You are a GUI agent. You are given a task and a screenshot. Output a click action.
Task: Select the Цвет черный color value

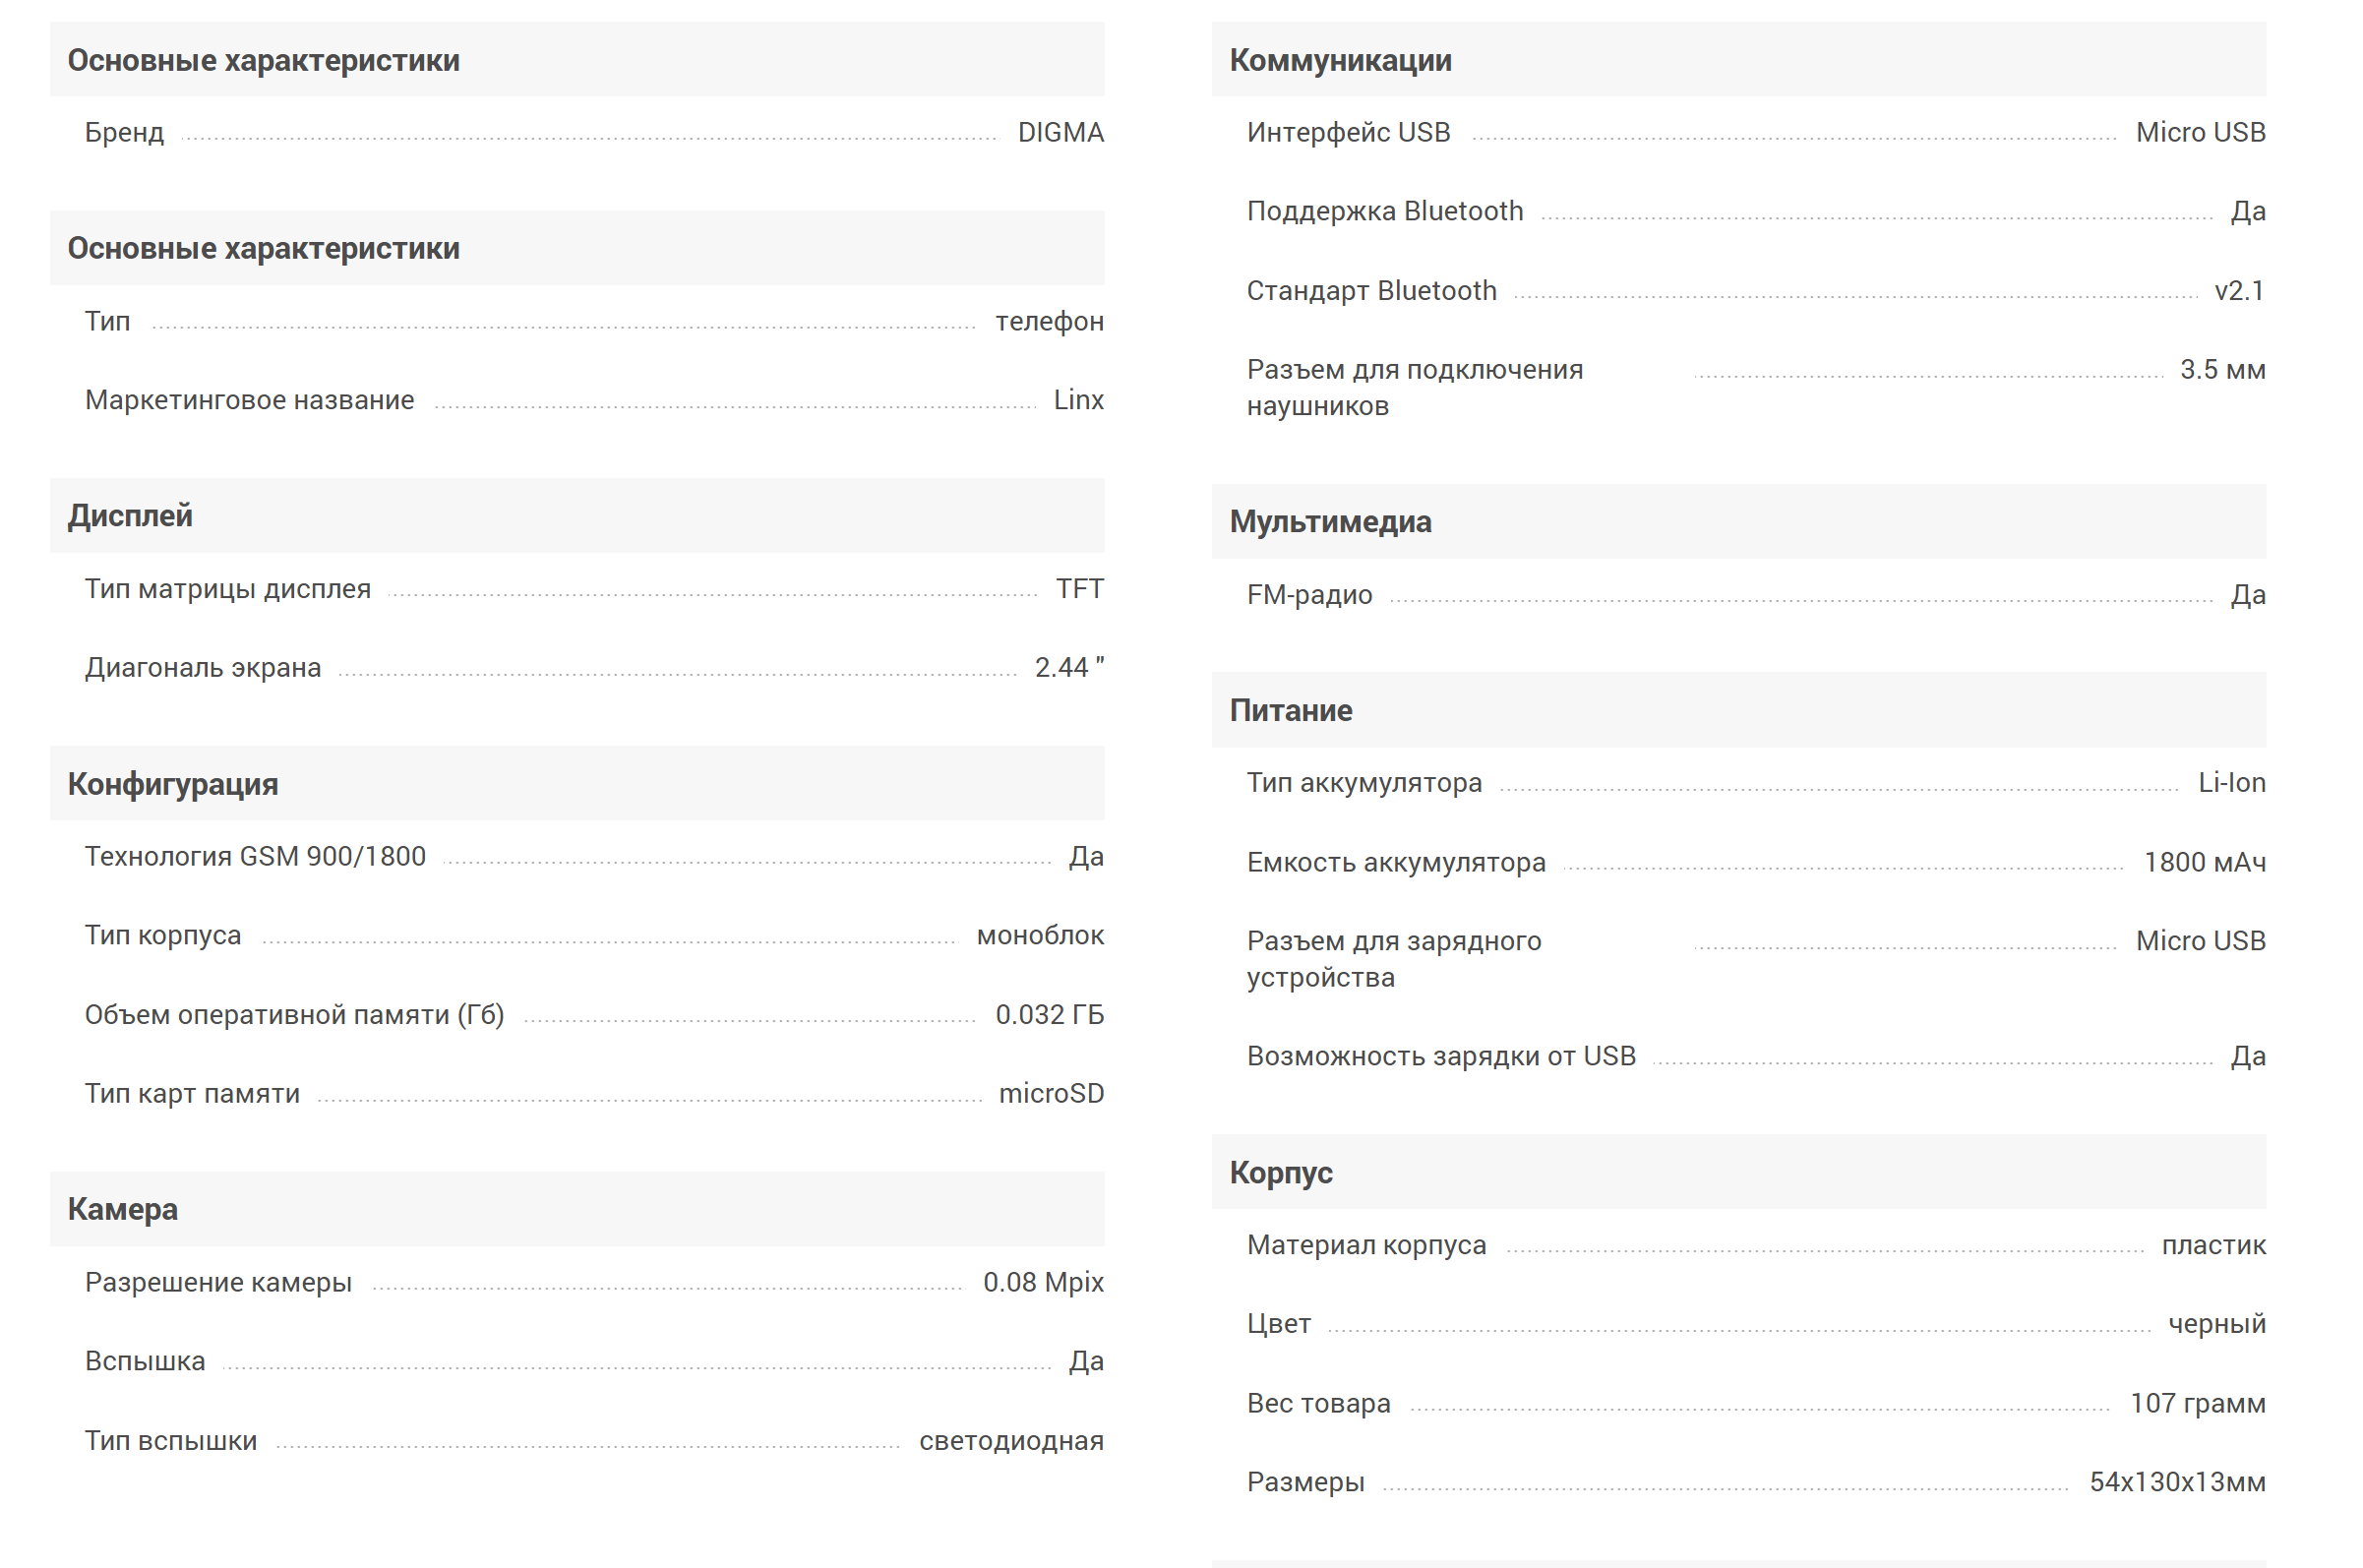(x=2216, y=1324)
